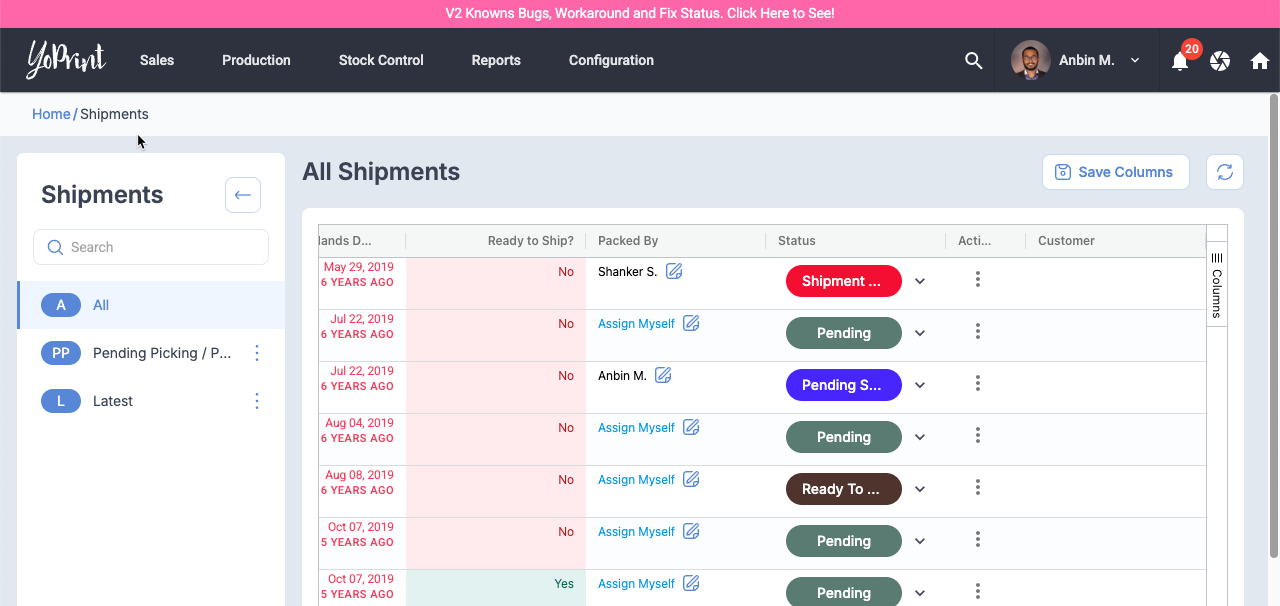Click the refresh shipments icon button
1280x606 pixels.
[1224, 172]
